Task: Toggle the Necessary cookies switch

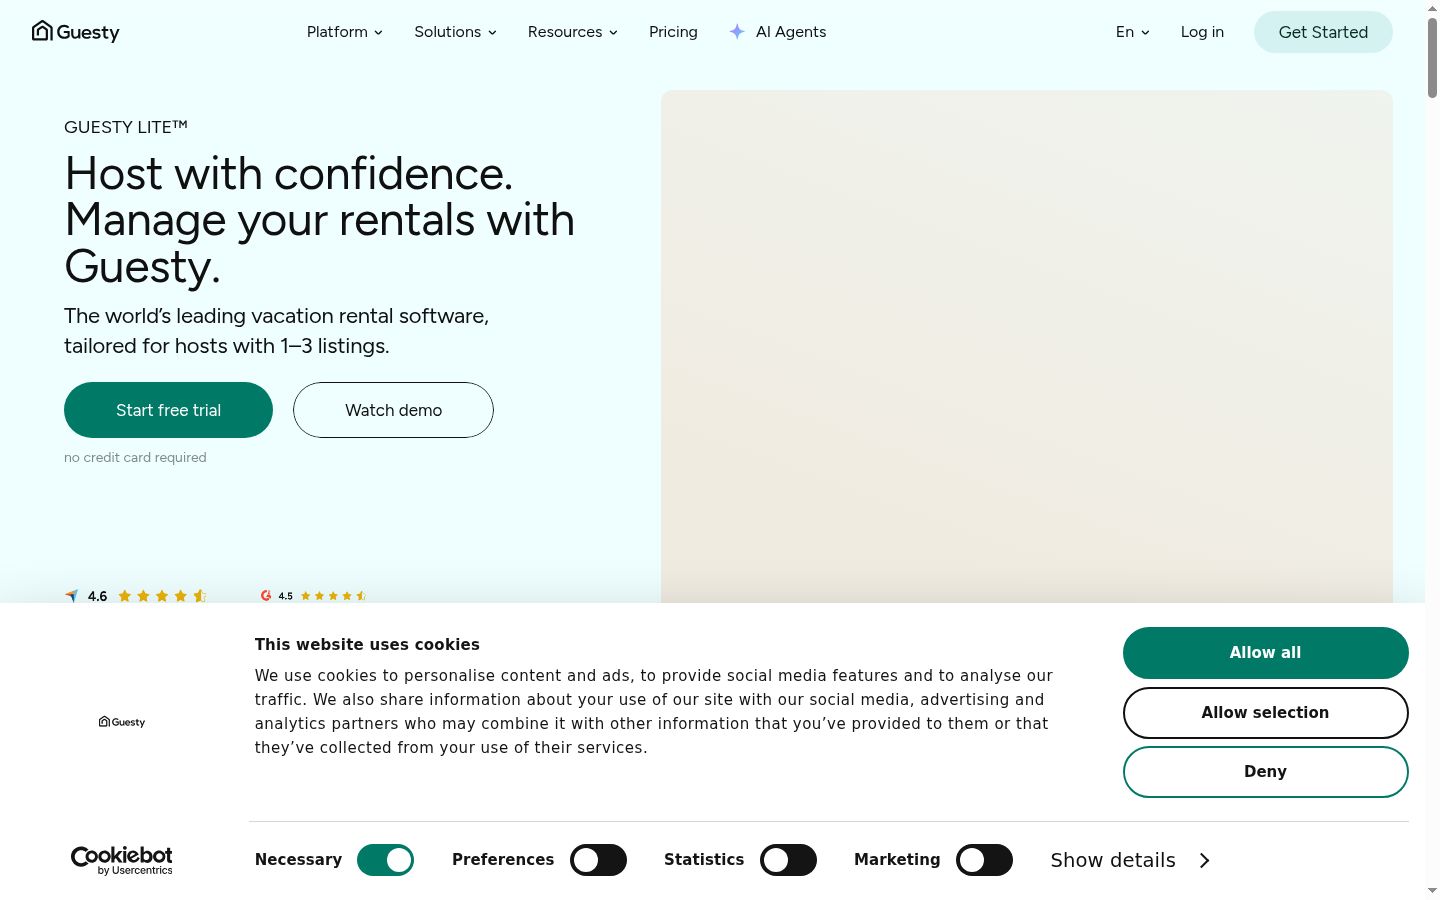Action: [x=386, y=860]
